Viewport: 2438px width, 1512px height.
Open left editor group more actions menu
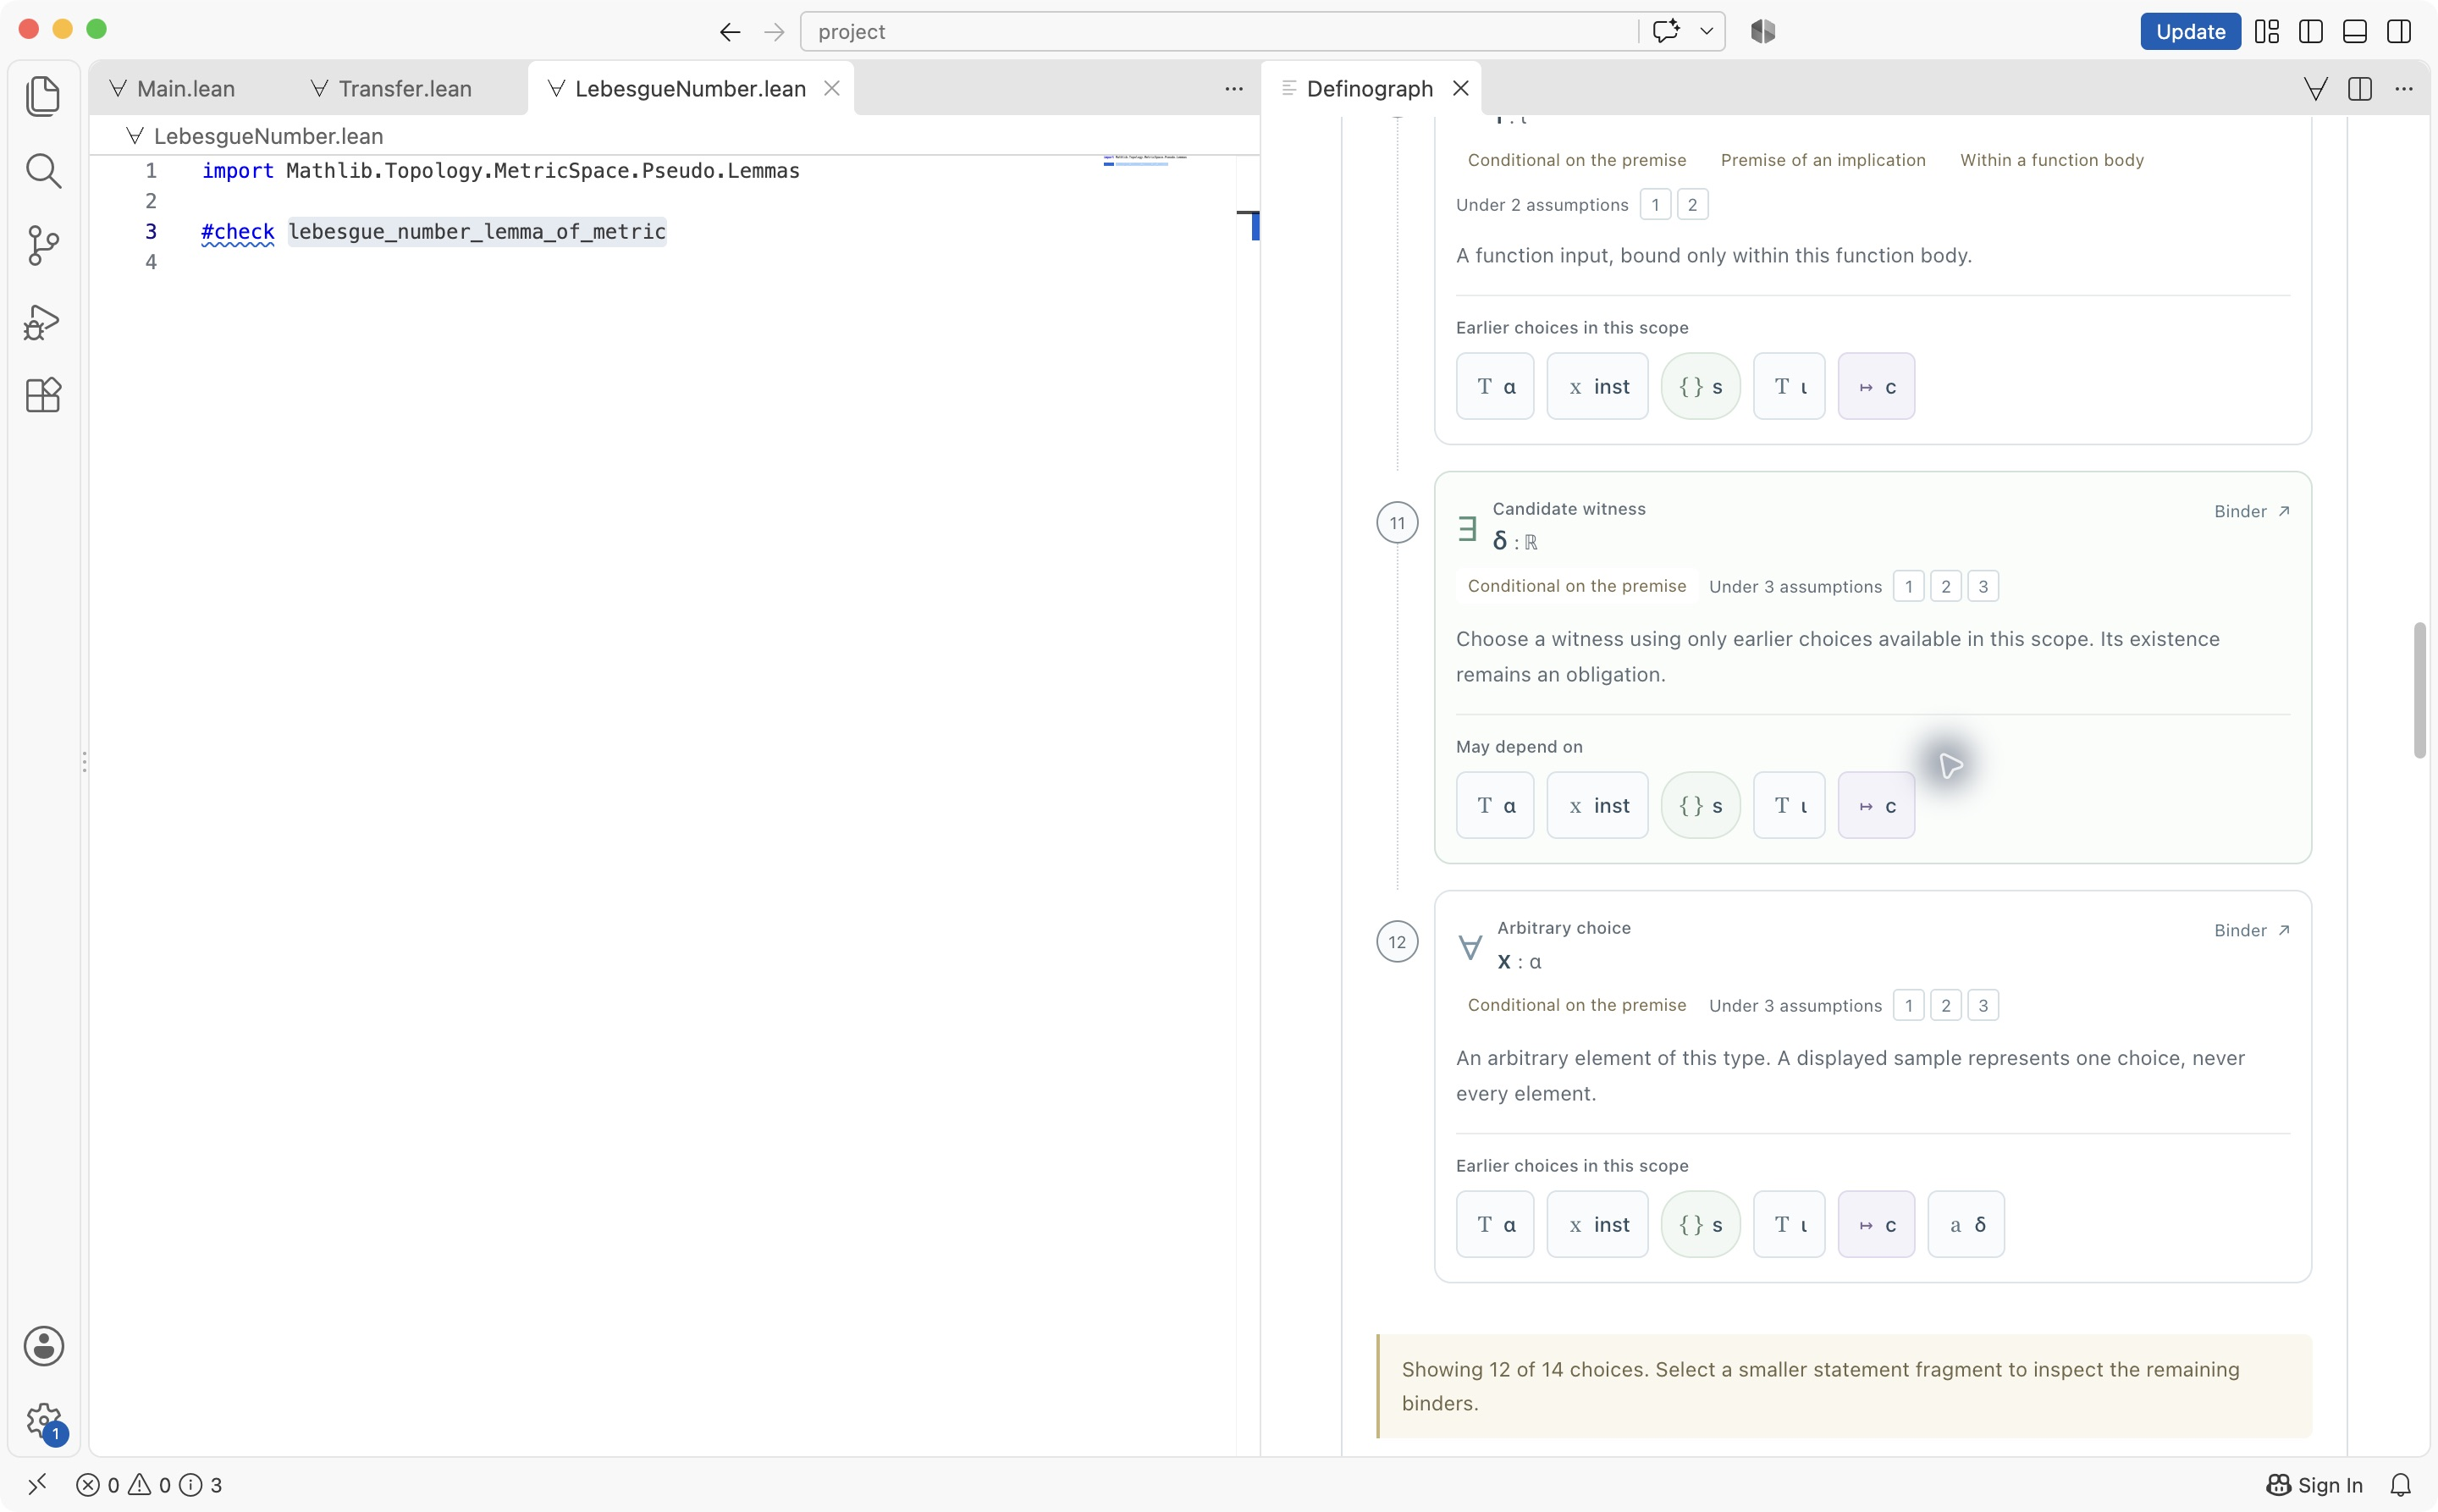1234,89
